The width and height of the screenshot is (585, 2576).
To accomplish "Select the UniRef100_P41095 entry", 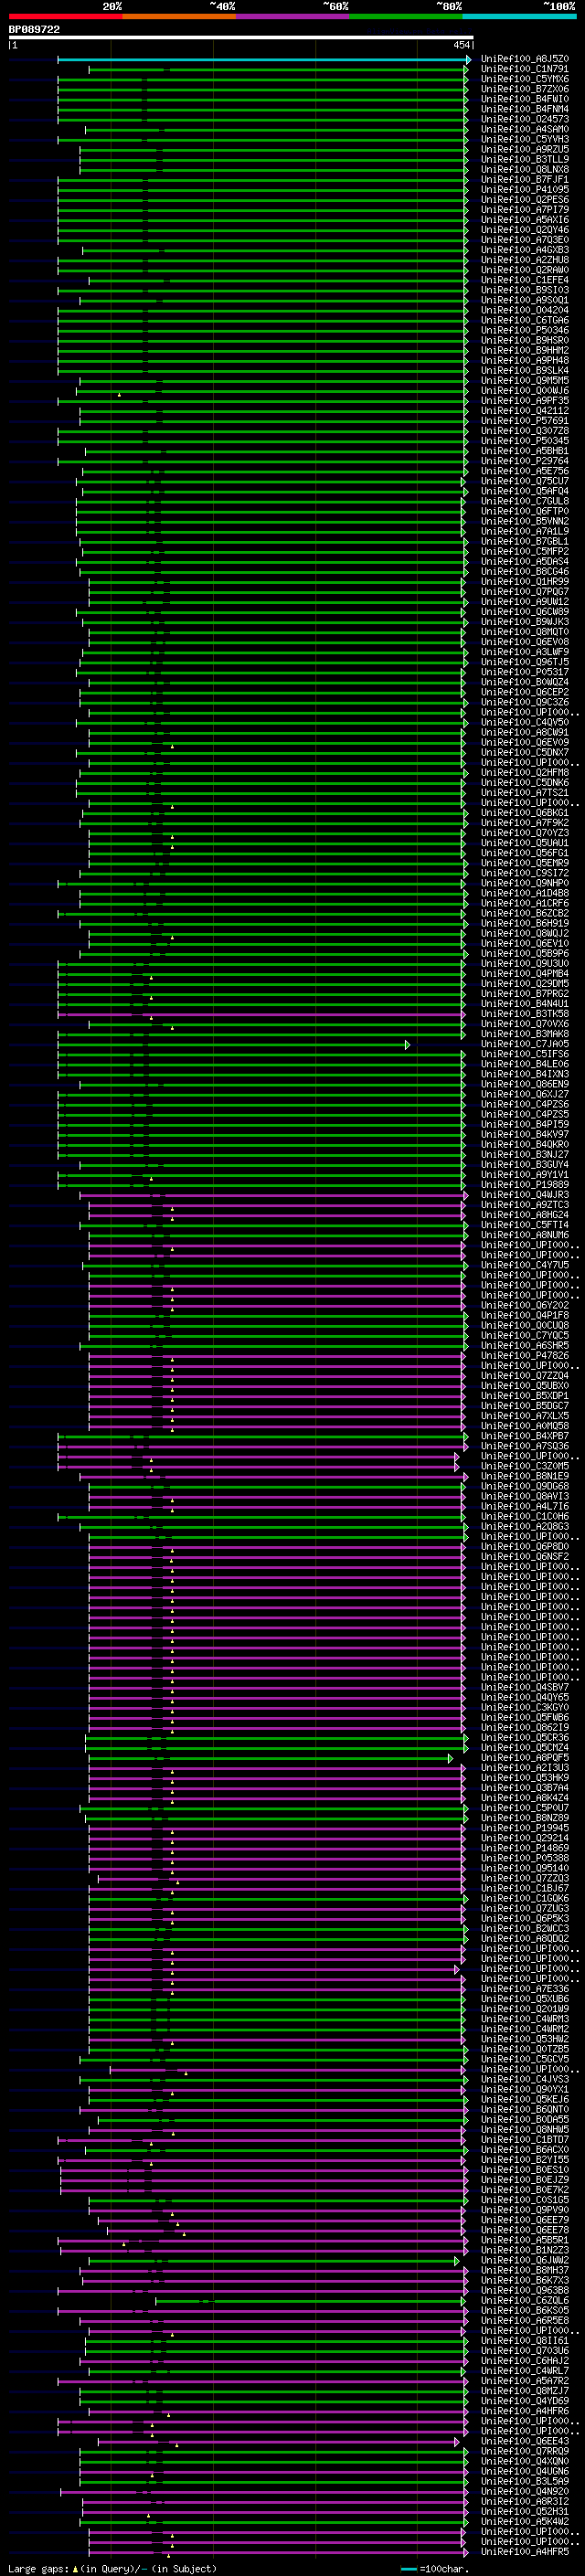I will [525, 190].
